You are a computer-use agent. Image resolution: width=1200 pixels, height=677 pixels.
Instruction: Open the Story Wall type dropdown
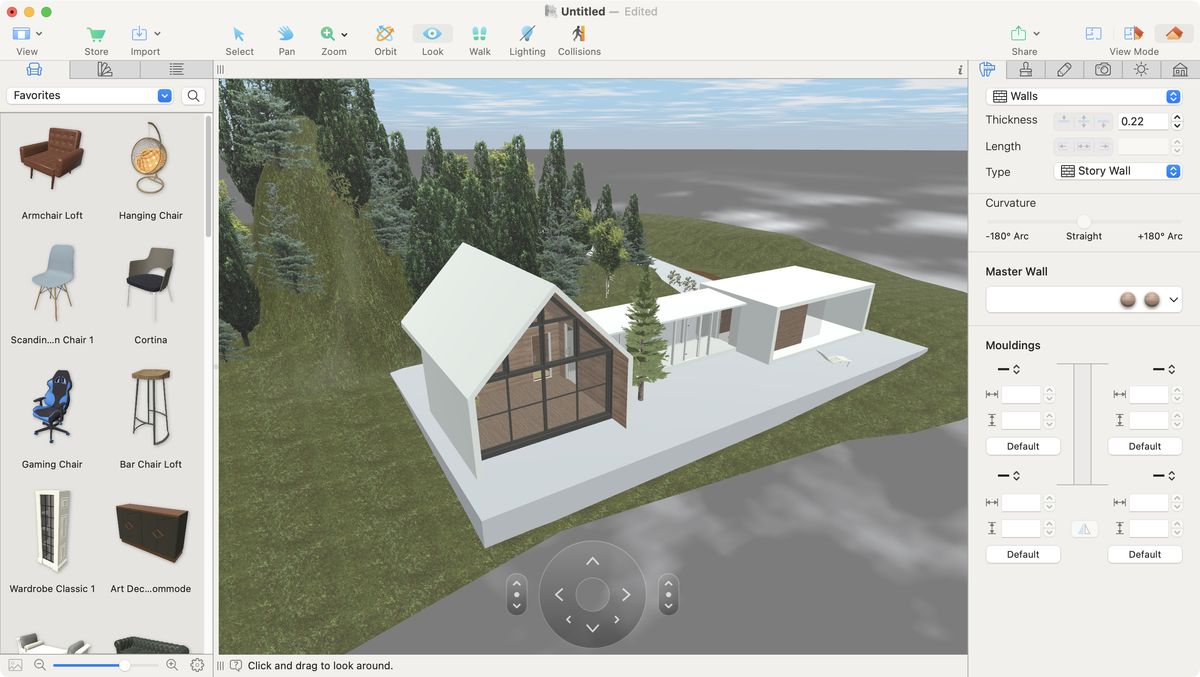click(1118, 171)
